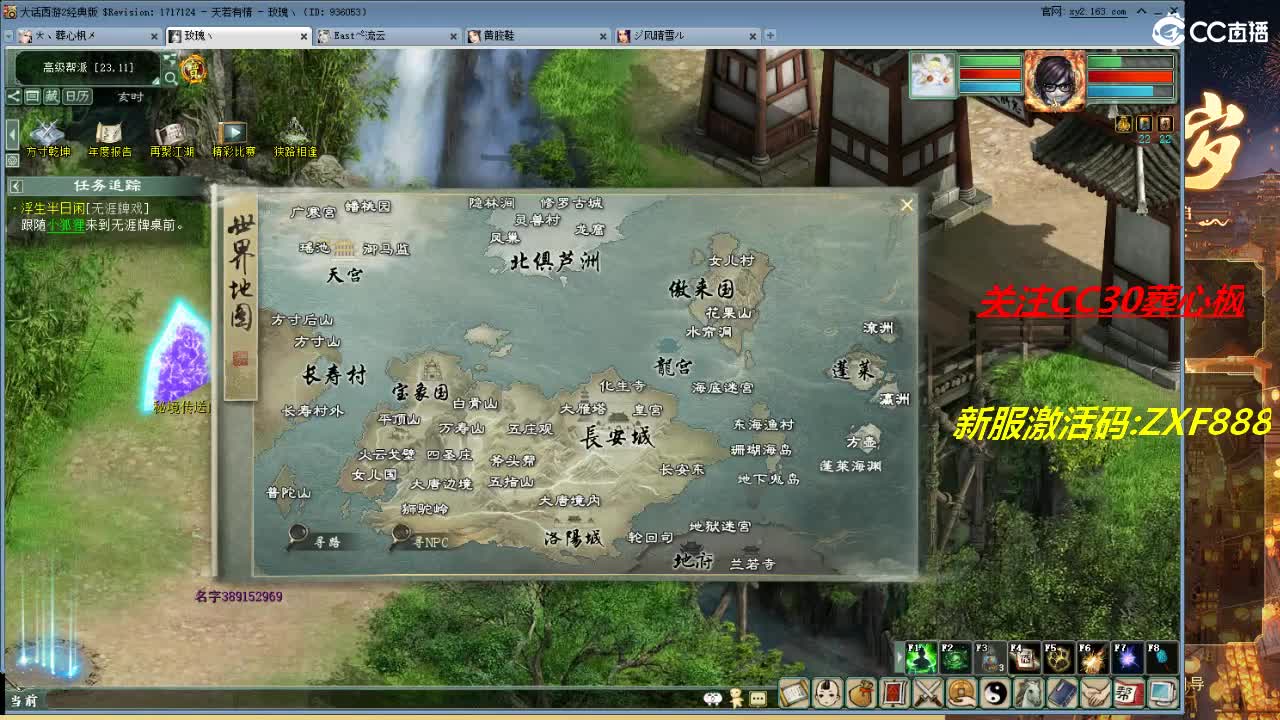The image size is (1280, 720).
Task: Expand the skill hotbar arrow beside F1
Action: pos(900,658)
